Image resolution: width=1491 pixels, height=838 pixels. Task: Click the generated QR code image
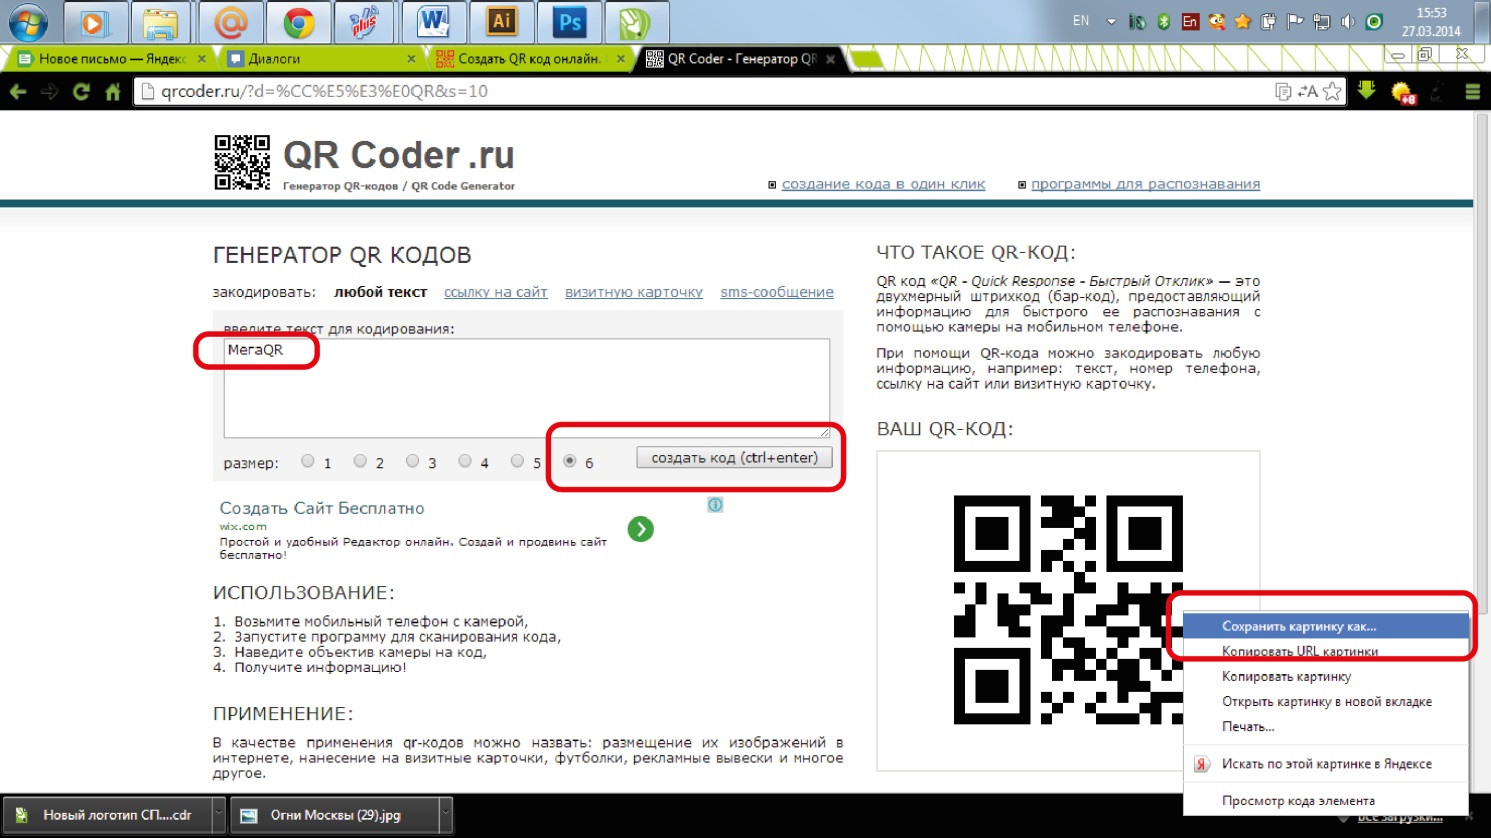click(1068, 610)
